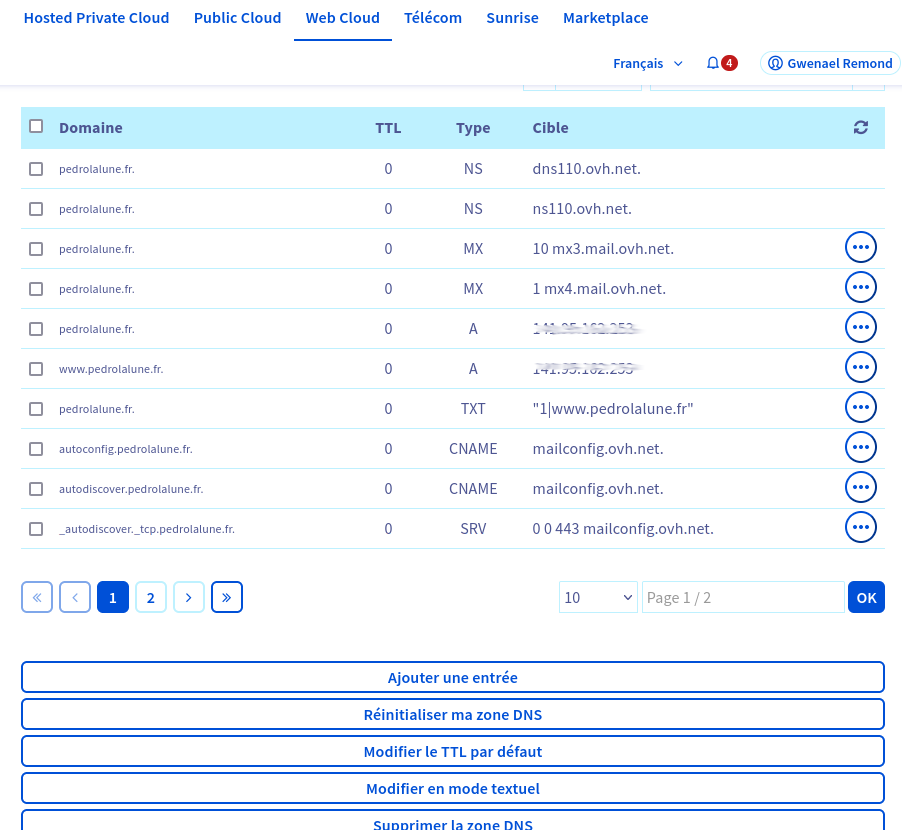Viewport: 902px width, 830px height.
Task: Open the Marketplace tab
Action: point(605,18)
